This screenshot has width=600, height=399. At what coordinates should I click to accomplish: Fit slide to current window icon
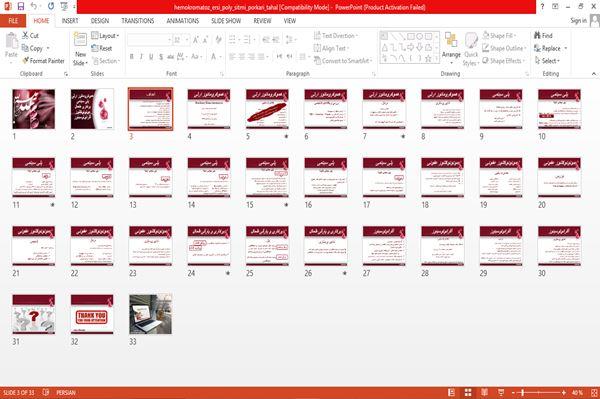tap(594, 392)
